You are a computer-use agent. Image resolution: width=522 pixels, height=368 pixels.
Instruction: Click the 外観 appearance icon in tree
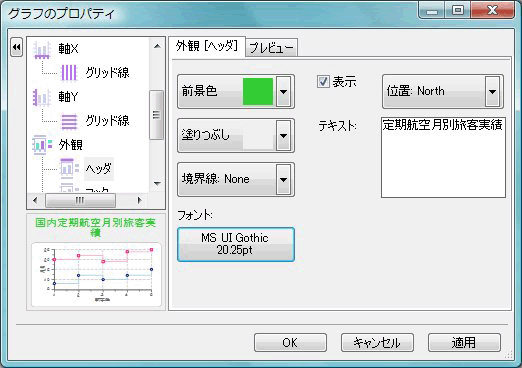(42, 145)
